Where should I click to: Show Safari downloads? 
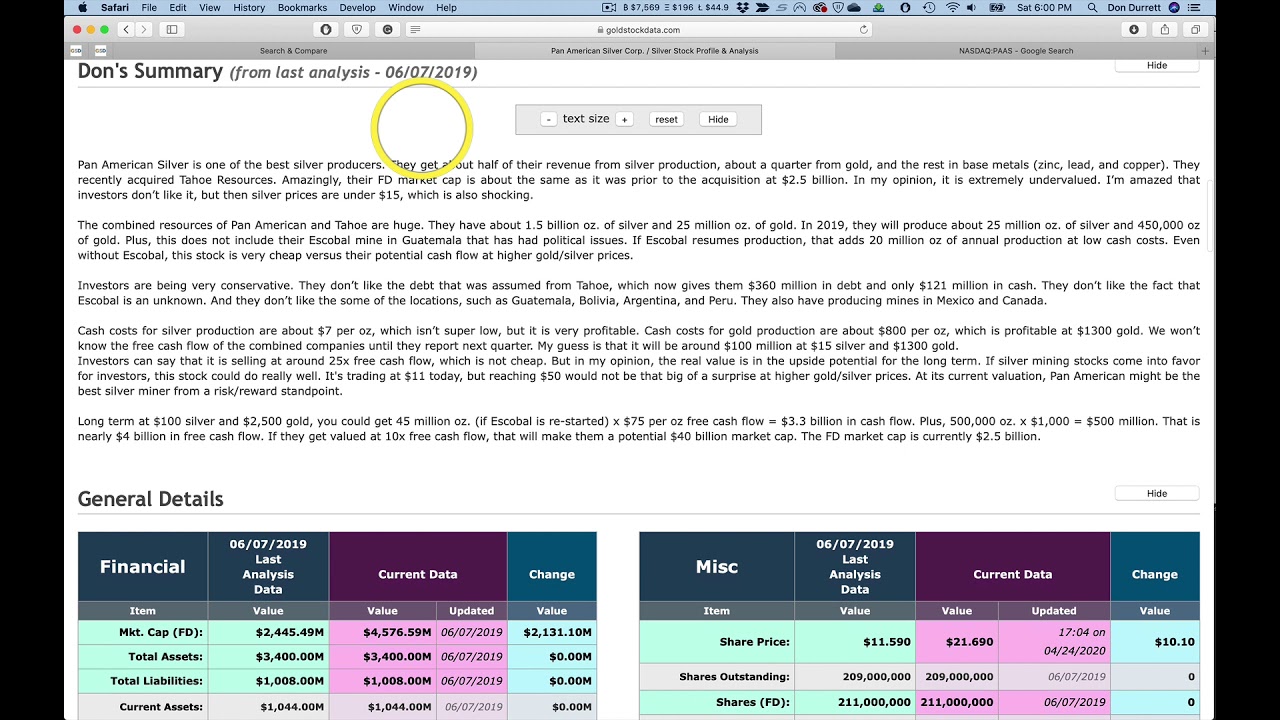pos(1134,30)
